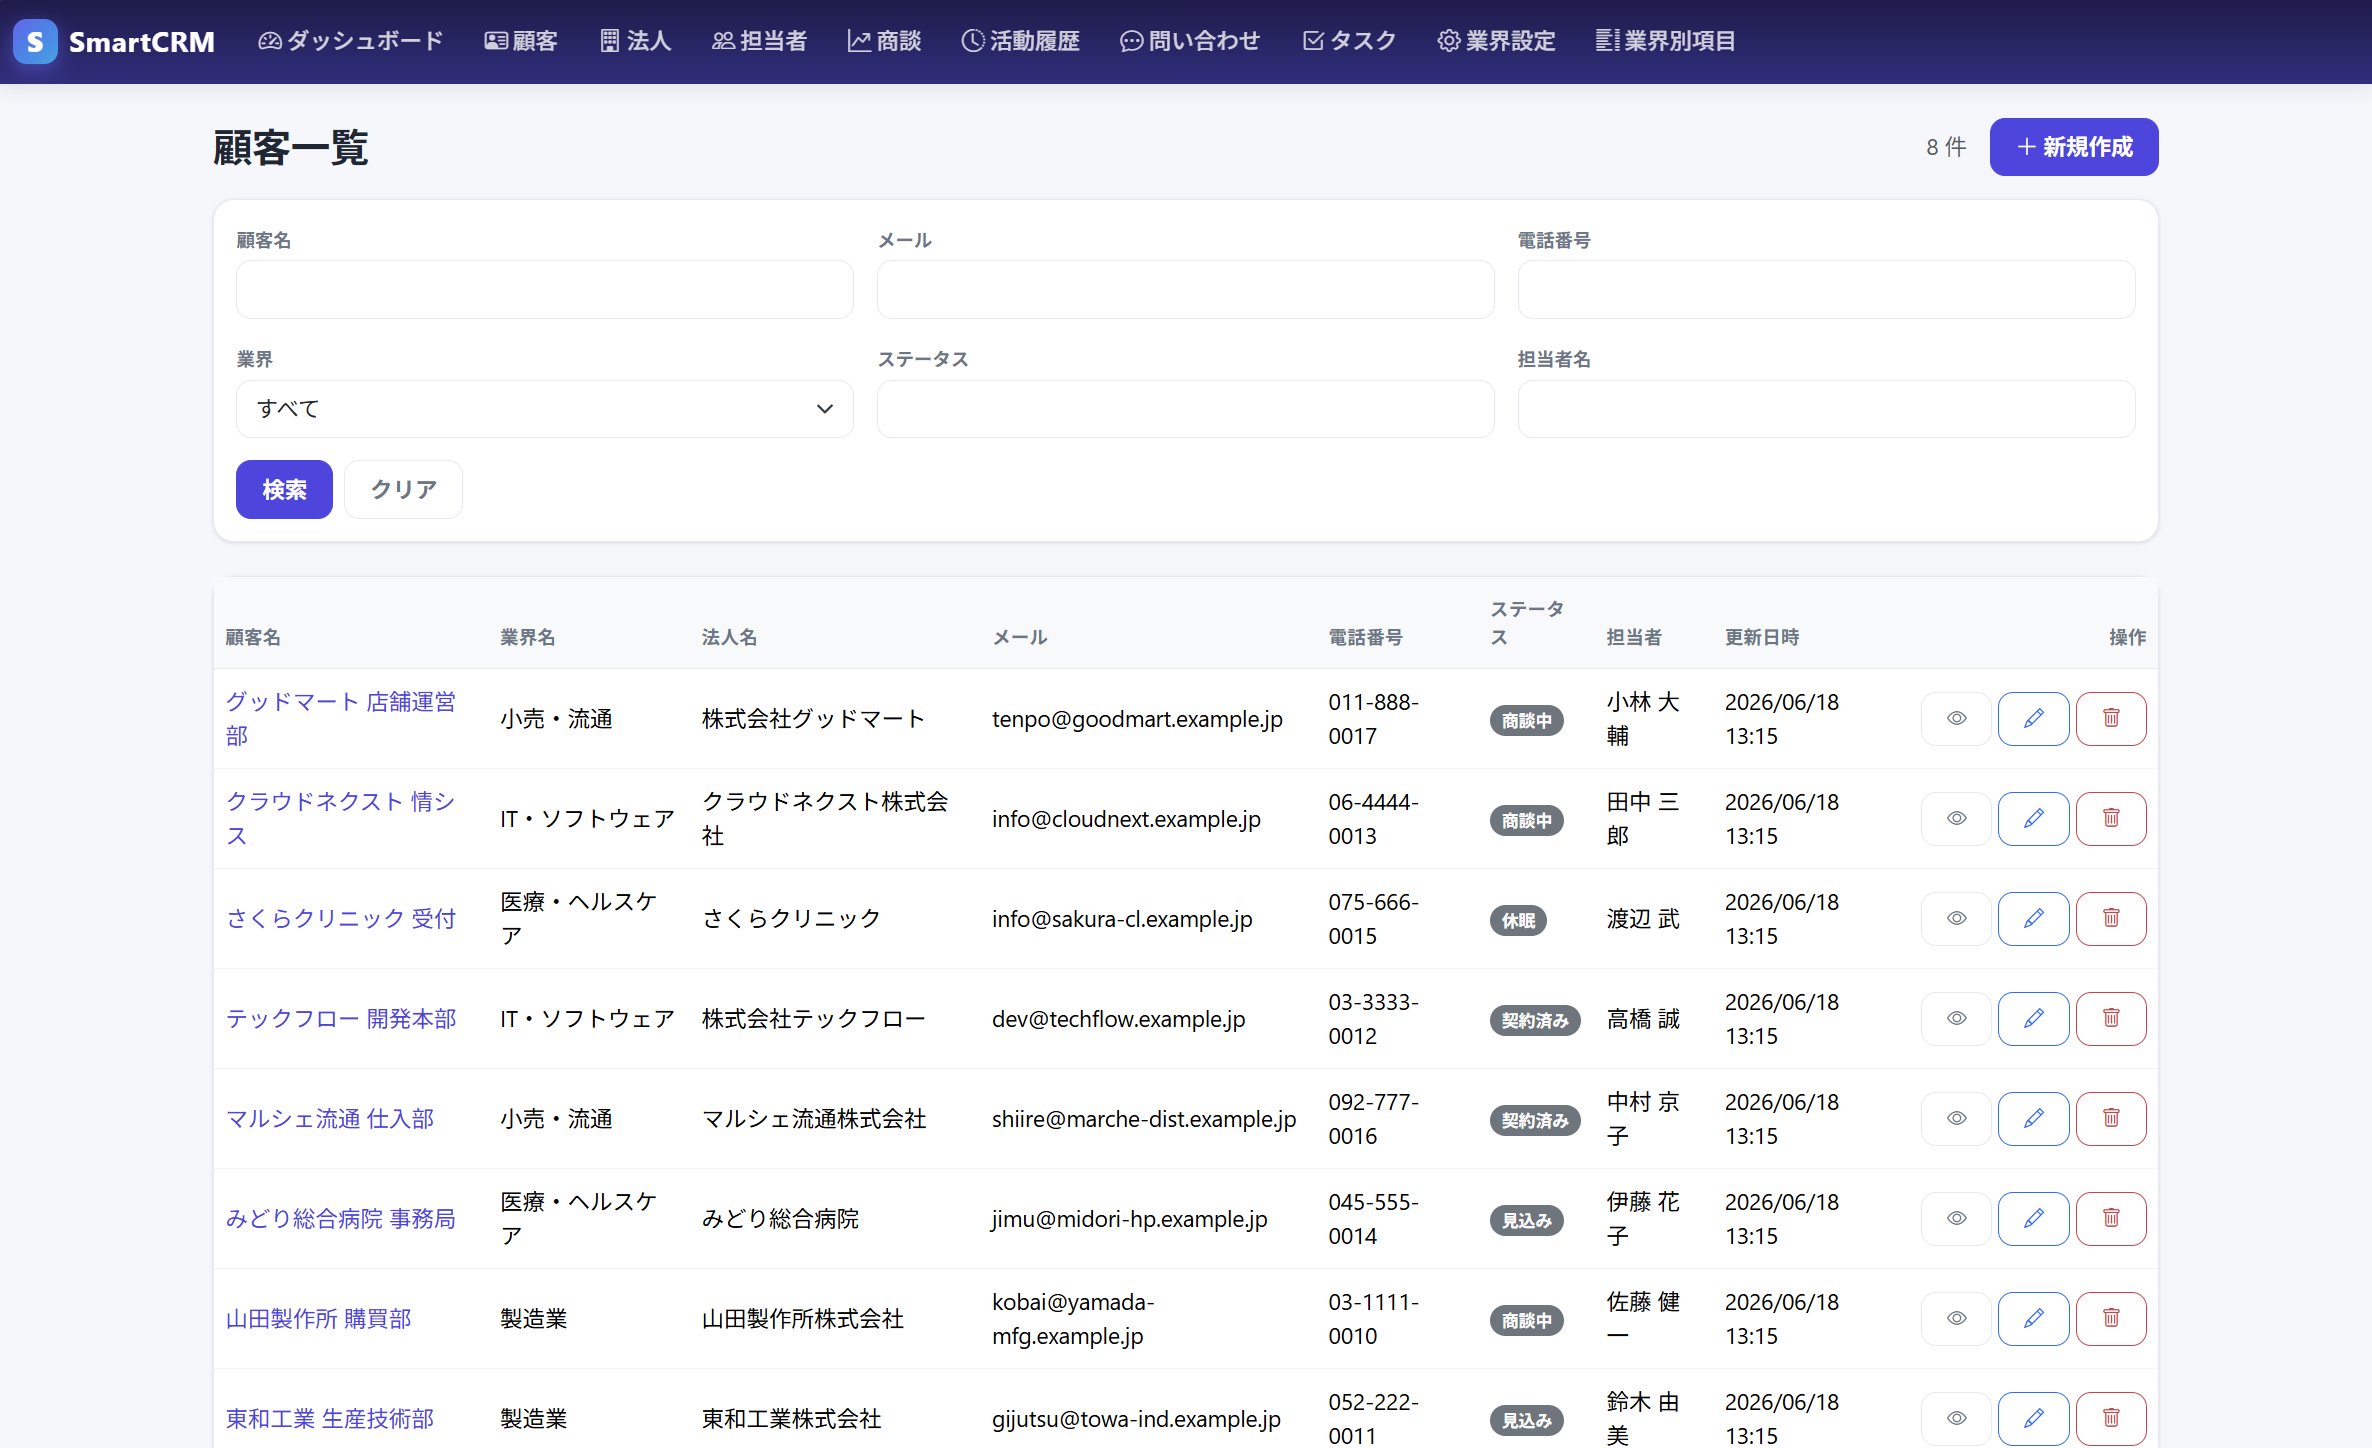
Task: View グッドマート 店舗運営部 details via eye icon
Action: click(x=1956, y=719)
